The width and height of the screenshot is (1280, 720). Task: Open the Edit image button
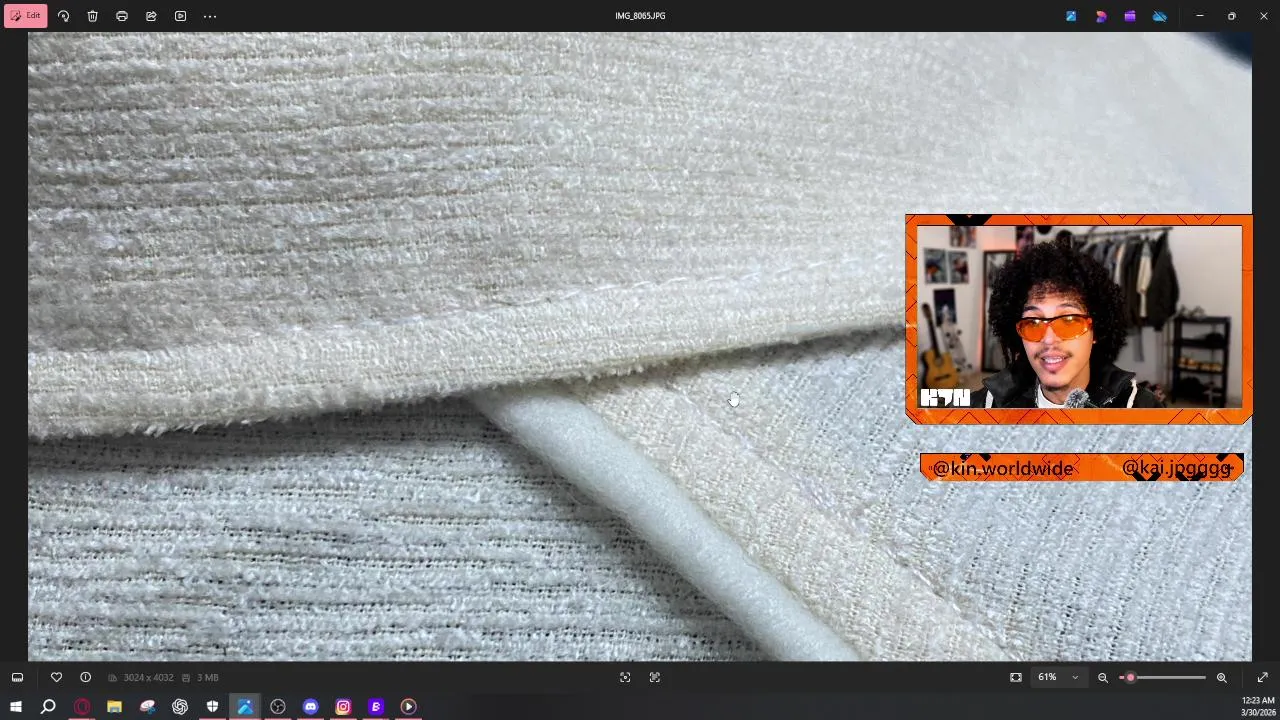click(26, 16)
